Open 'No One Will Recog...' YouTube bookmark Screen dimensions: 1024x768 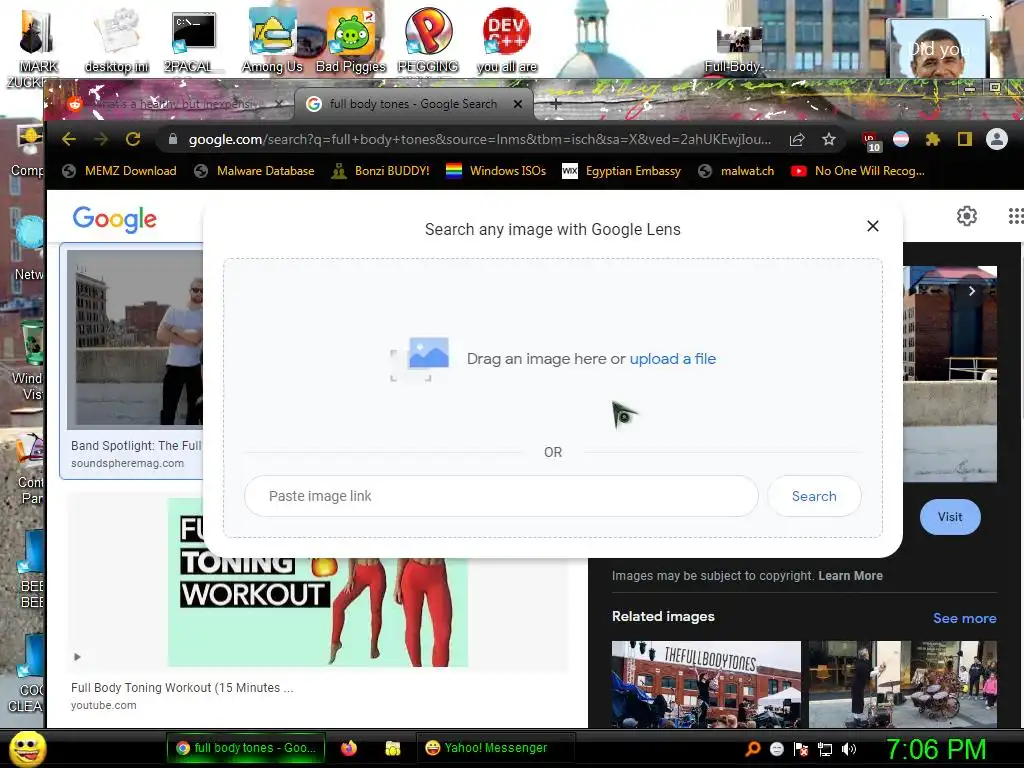(858, 171)
